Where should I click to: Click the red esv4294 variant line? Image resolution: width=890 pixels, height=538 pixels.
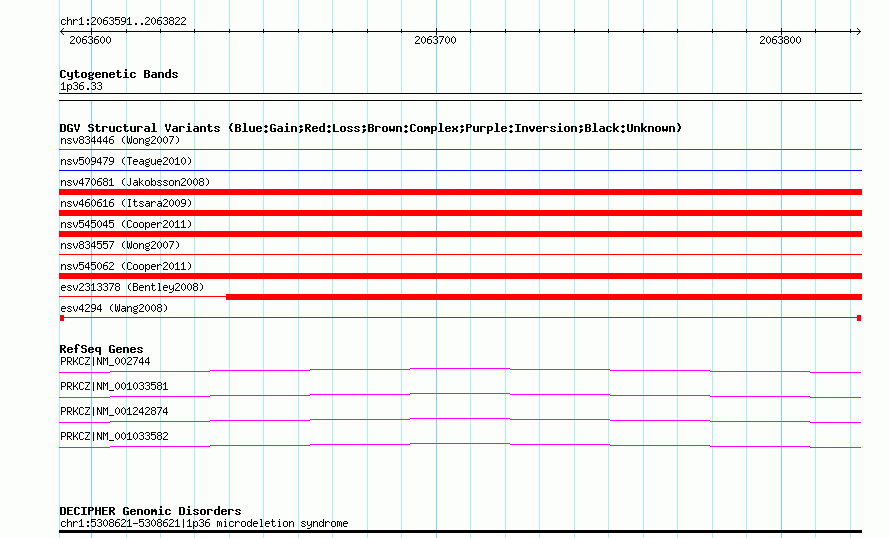[460, 318]
